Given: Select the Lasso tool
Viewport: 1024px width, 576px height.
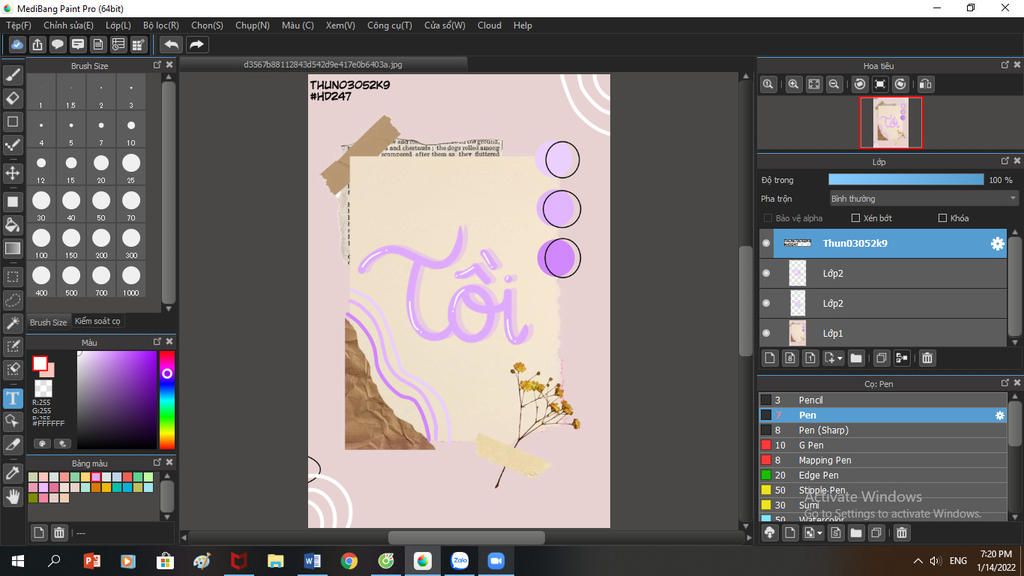Looking at the screenshot, I should coord(12,300).
